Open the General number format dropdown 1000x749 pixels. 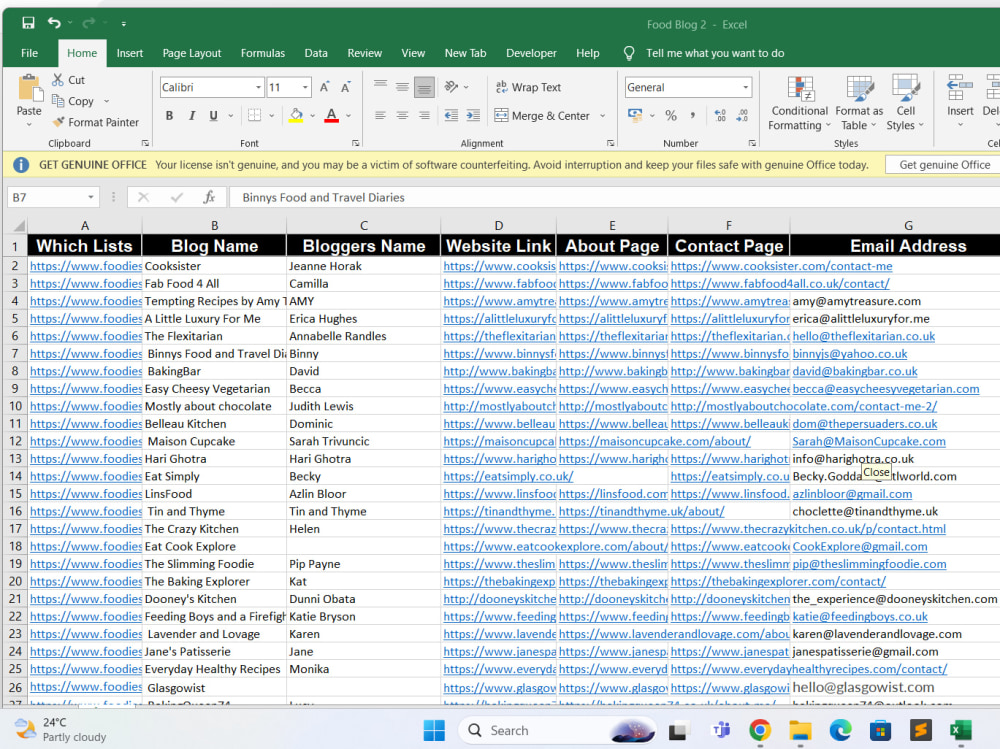pos(745,87)
